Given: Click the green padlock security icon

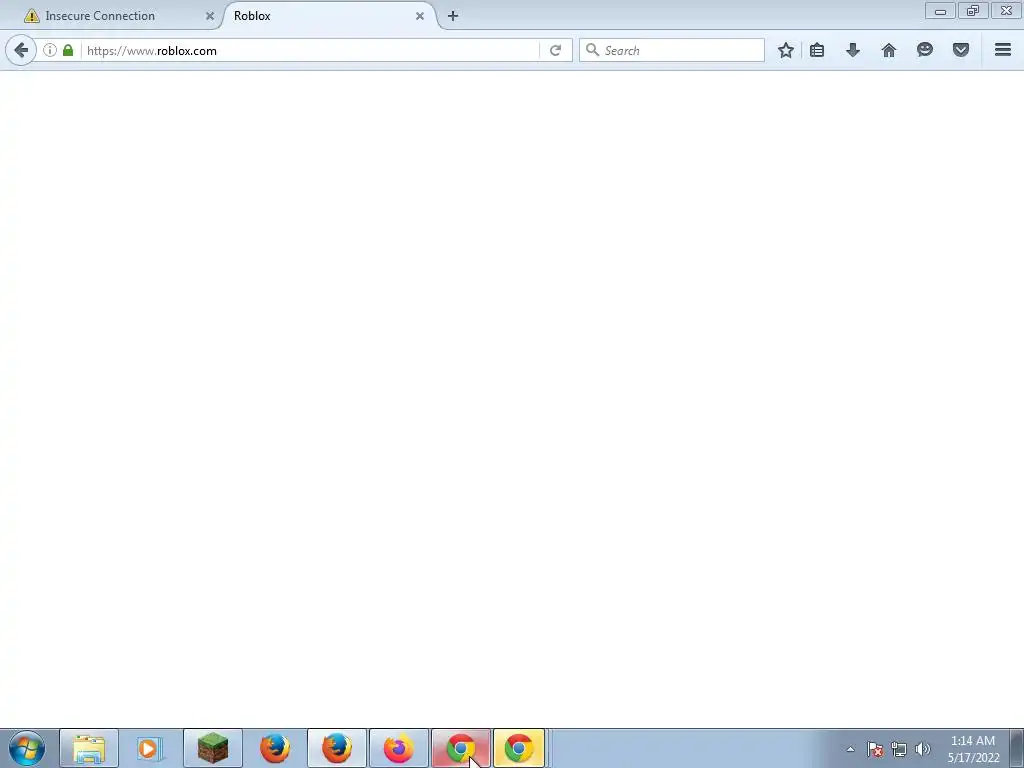Looking at the screenshot, I should coord(68,50).
